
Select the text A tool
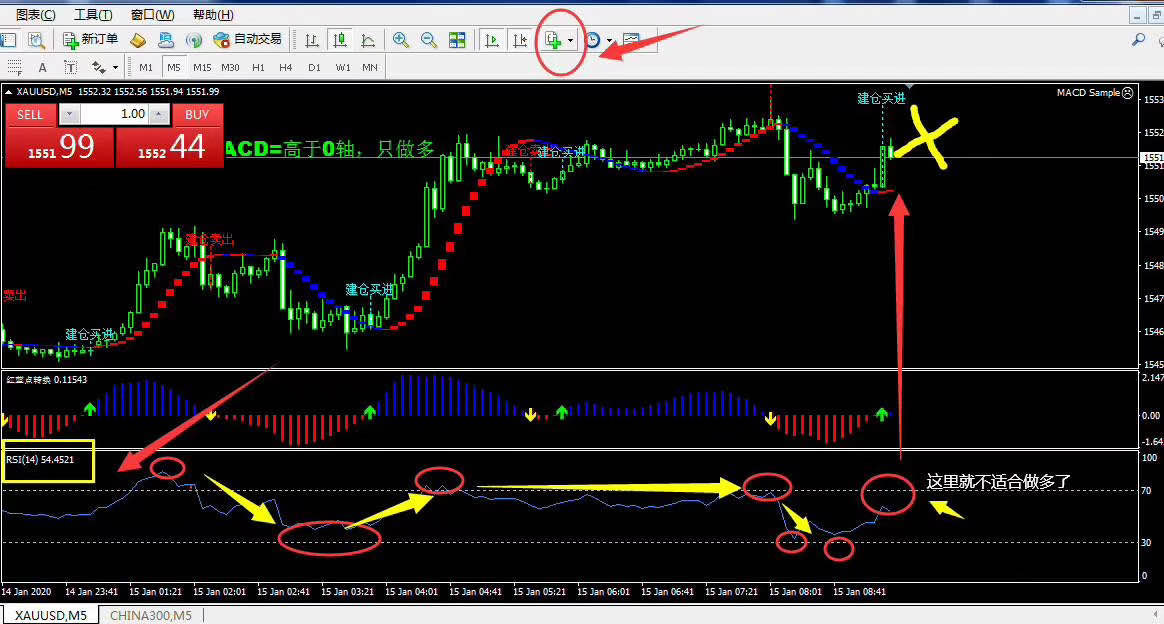(42, 68)
